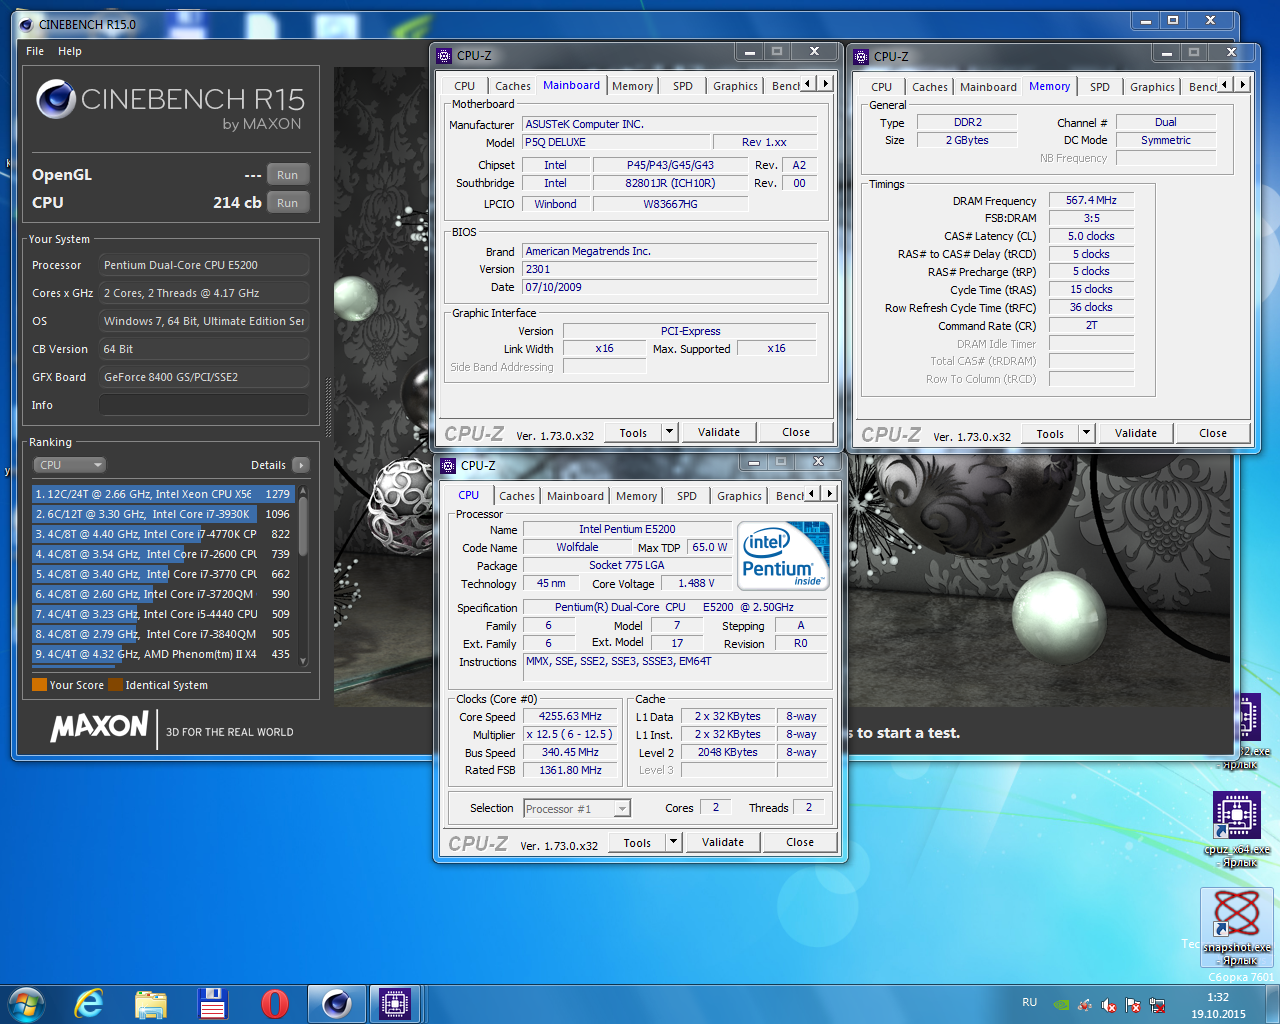
Task: Click CPU-Z icon in CPU window title
Action: point(449,466)
